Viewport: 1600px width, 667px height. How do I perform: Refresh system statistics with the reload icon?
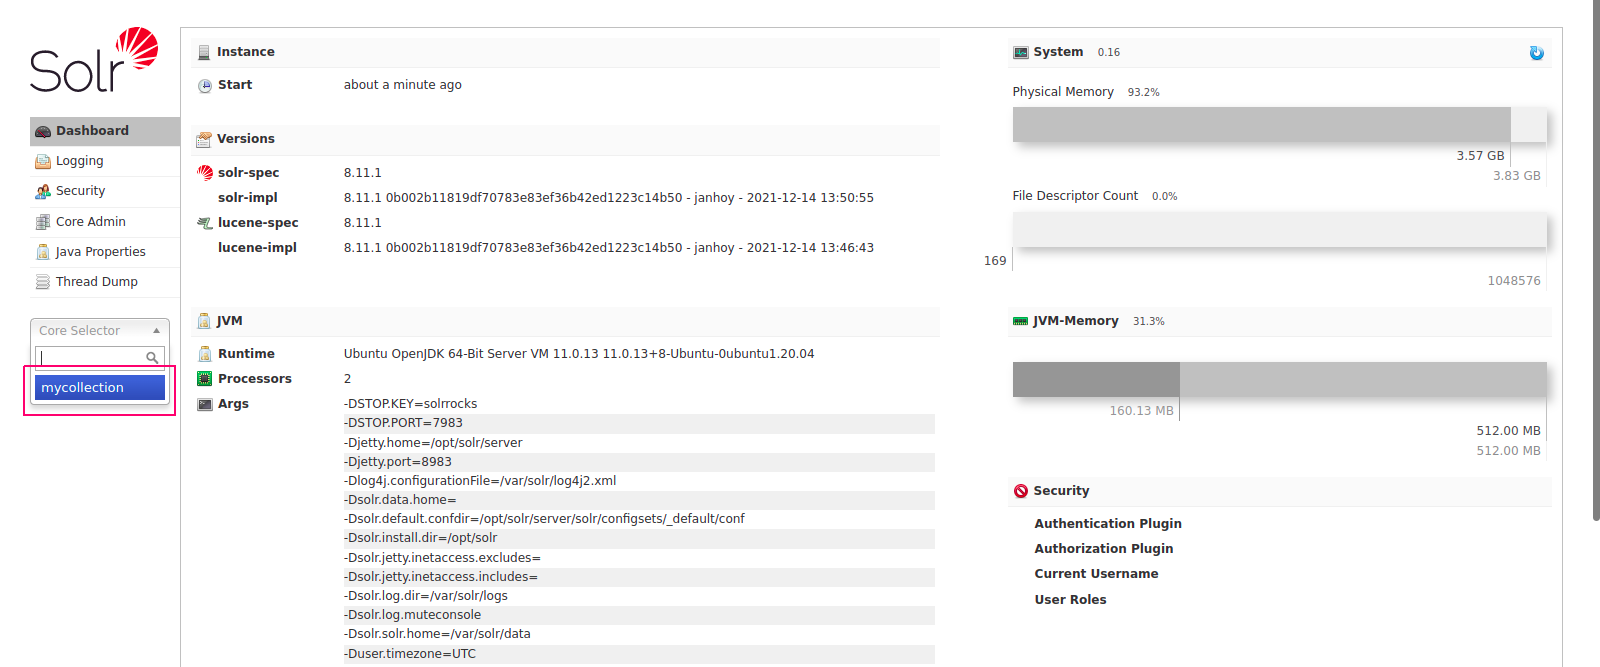coord(1537,53)
